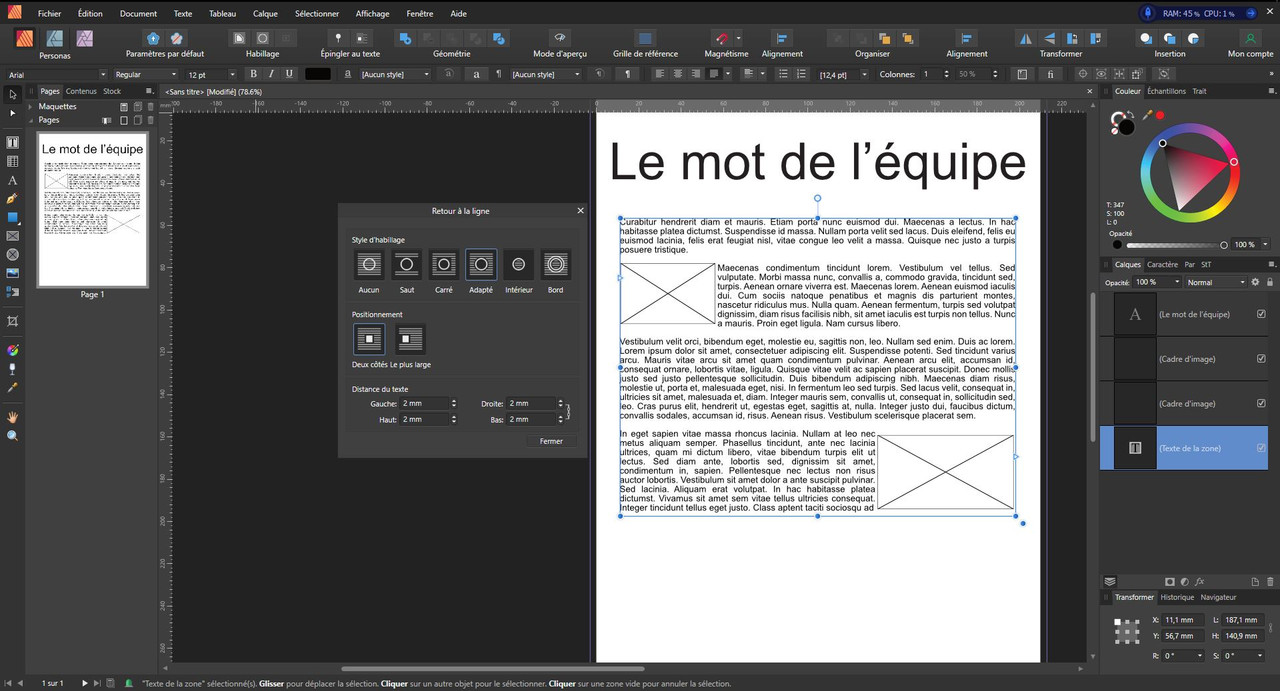Select the Rectangle shape tool

[12, 217]
